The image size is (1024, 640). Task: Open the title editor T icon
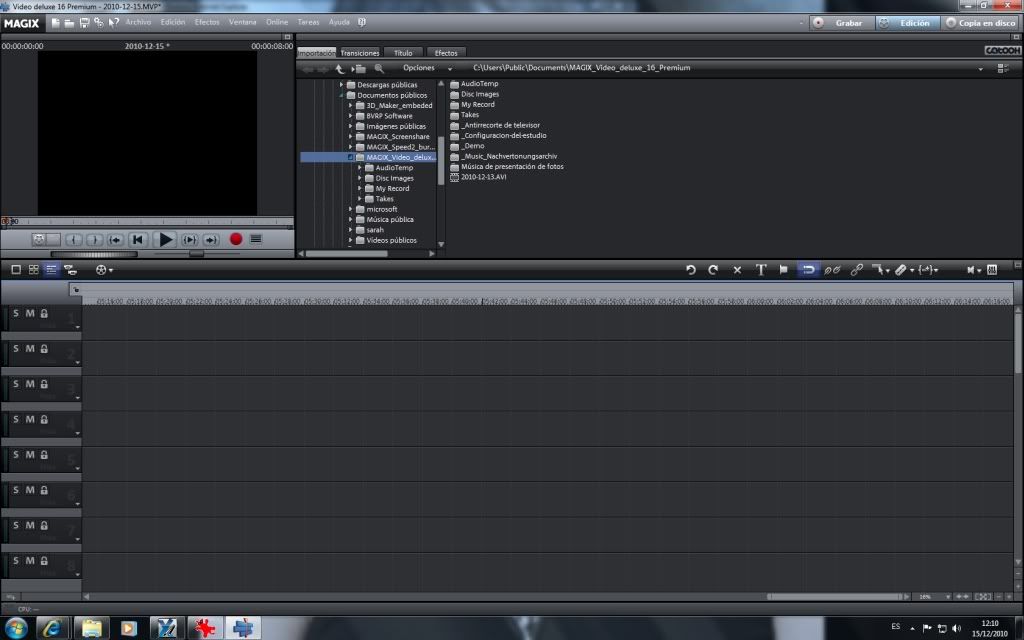pos(761,270)
